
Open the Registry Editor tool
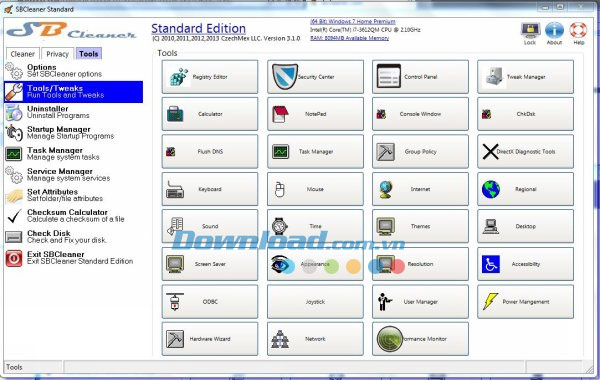pos(210,77)
